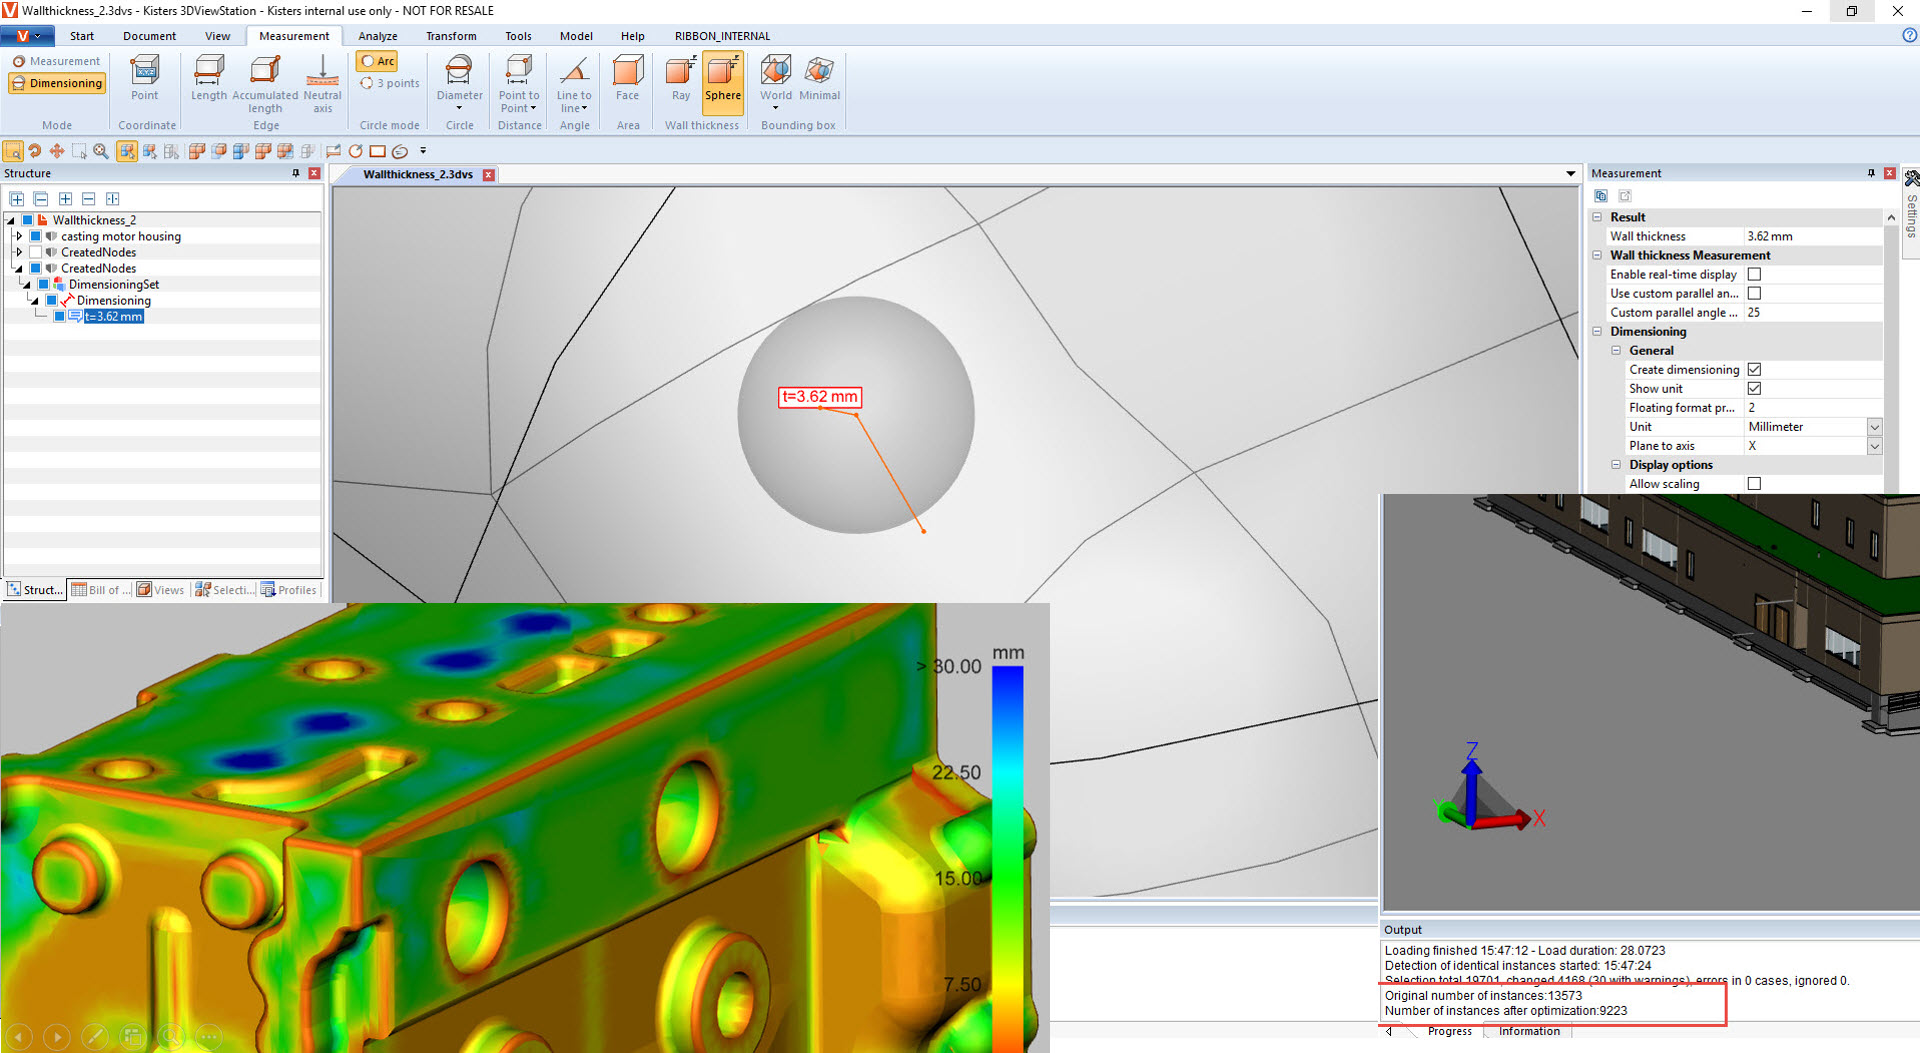Open the Plane to axis dropdown
1920x1053 pixels.
[x=1874, y=446]
